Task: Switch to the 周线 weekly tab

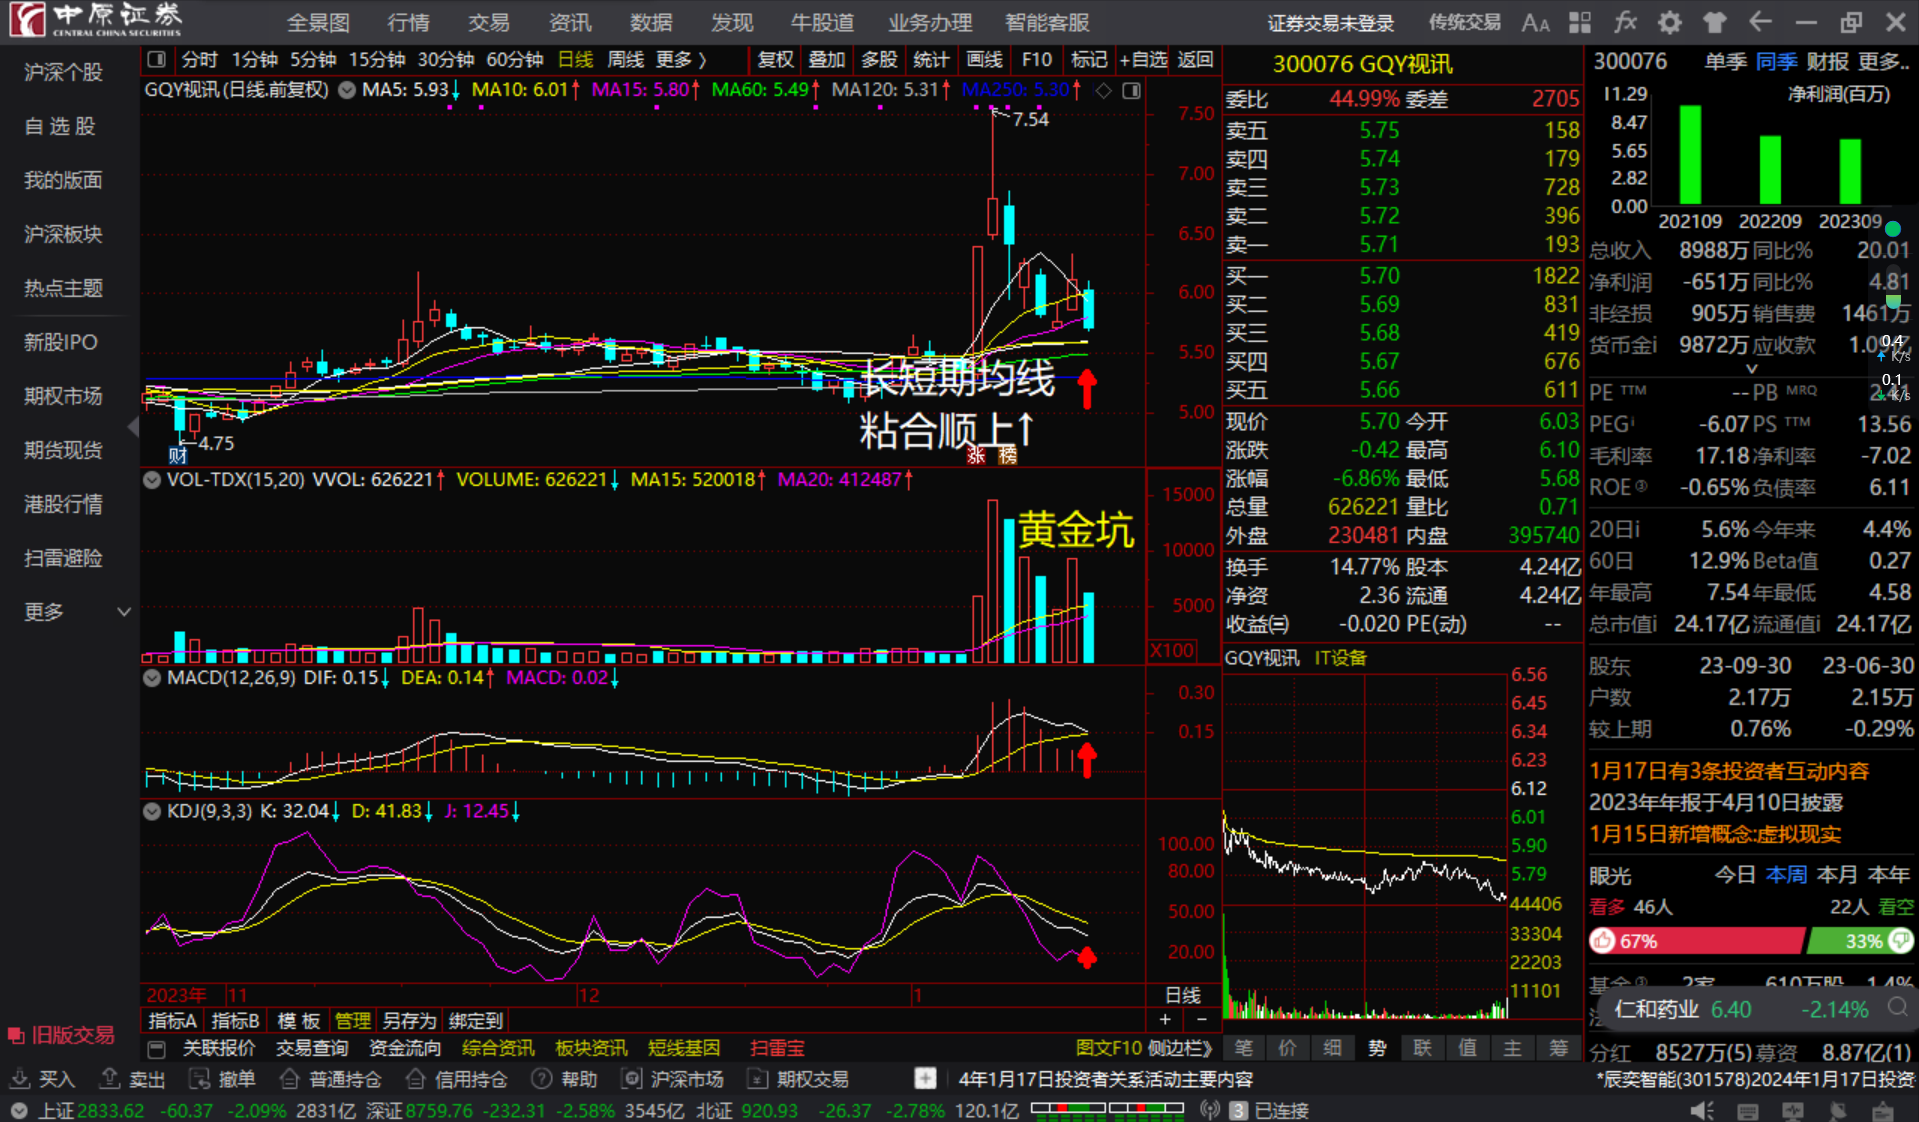Action: coord(625,60)
